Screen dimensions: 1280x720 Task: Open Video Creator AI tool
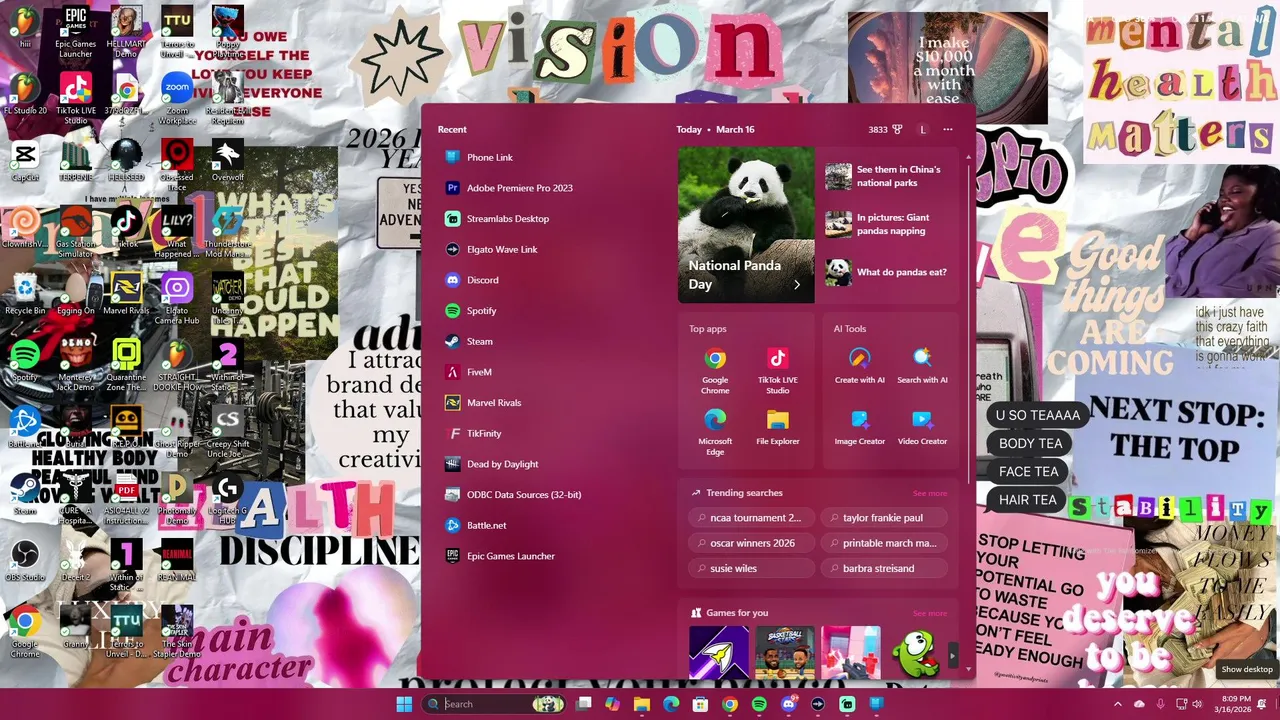(x=922, y=426)
